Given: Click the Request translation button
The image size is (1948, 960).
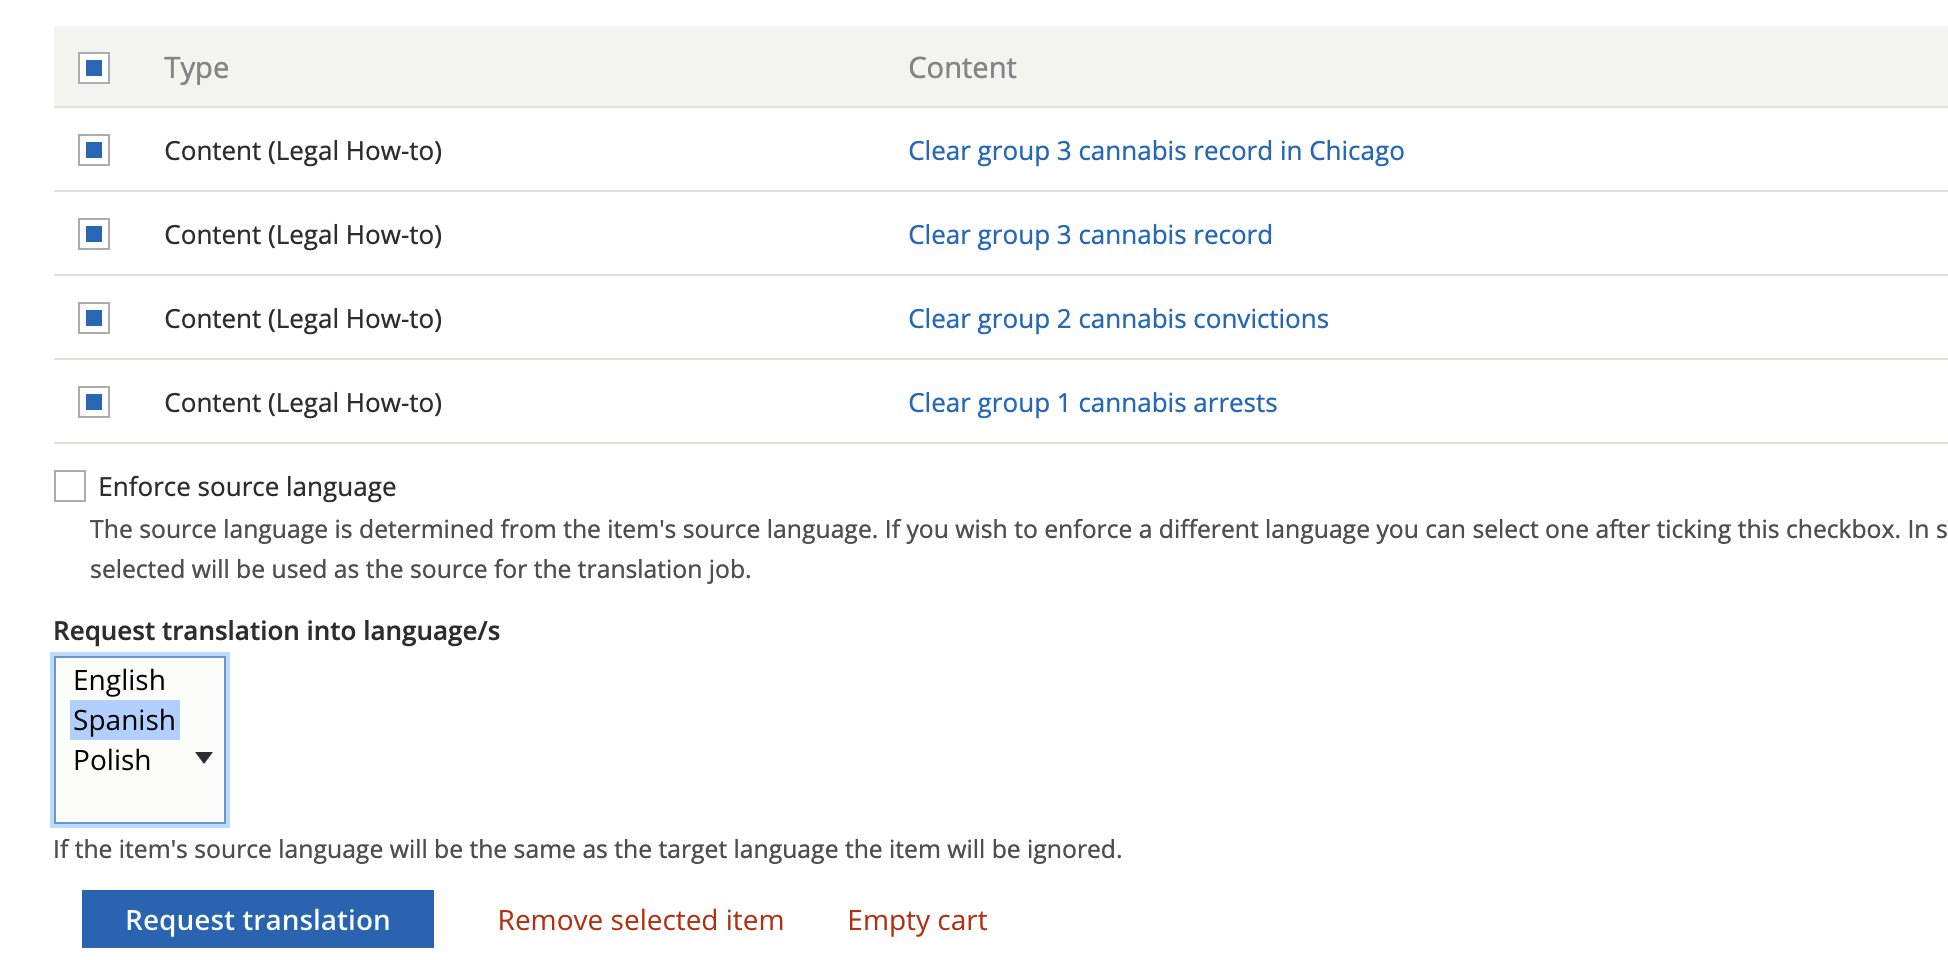Looking at the screenshot, I should pos(258,919).
